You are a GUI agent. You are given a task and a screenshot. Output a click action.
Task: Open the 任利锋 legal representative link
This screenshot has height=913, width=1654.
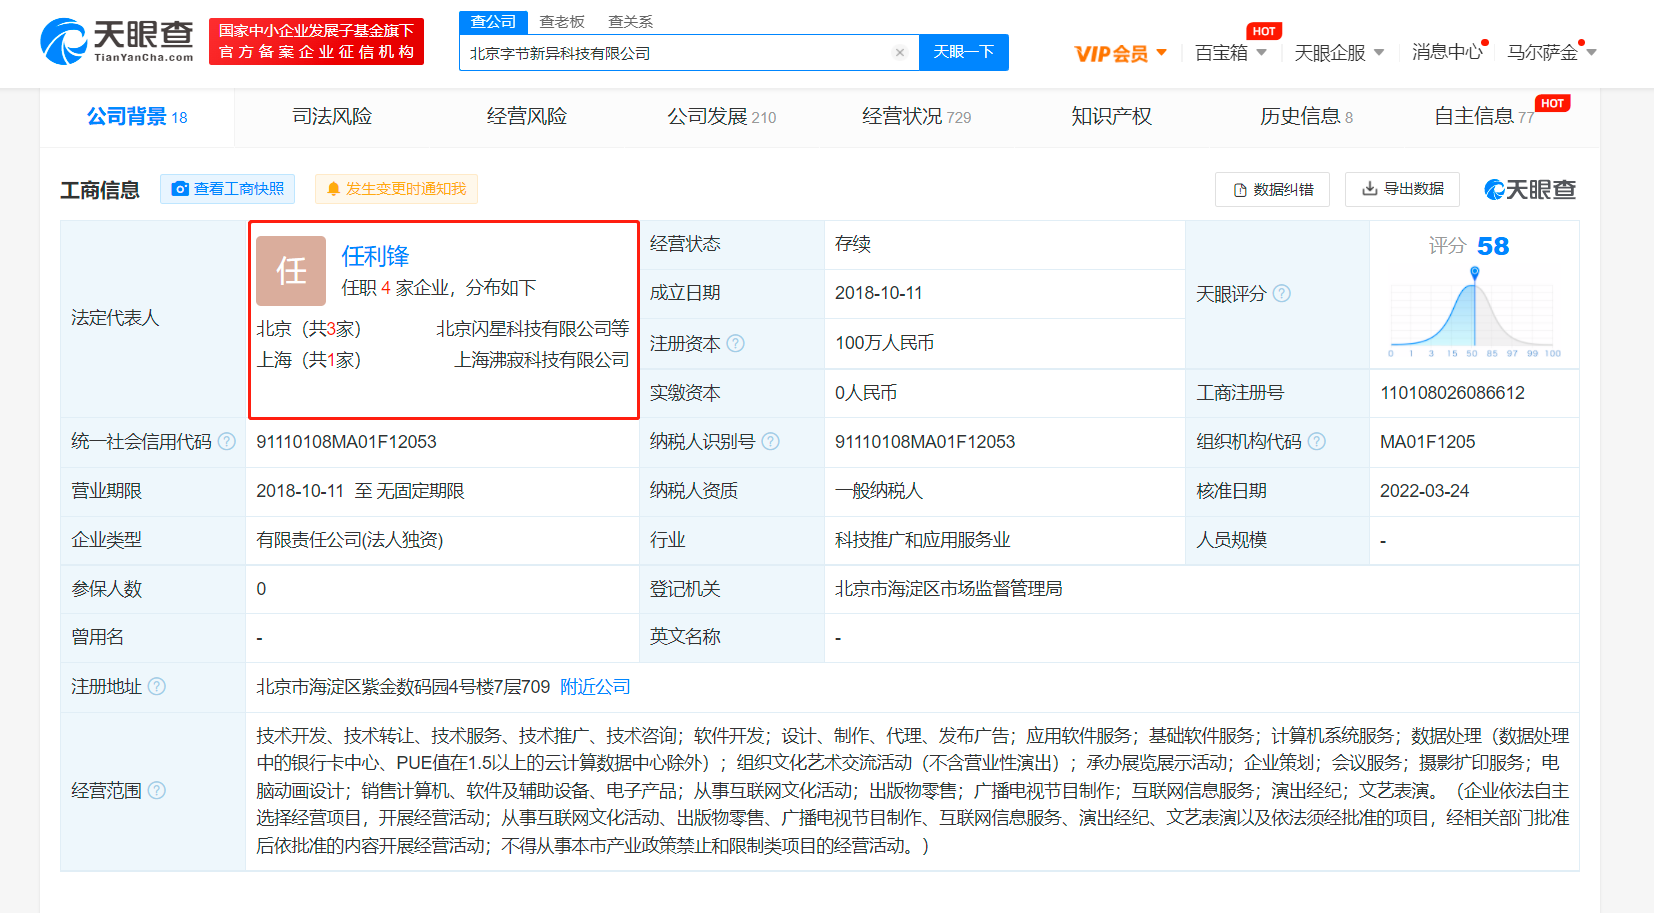[x=375, y=257]
